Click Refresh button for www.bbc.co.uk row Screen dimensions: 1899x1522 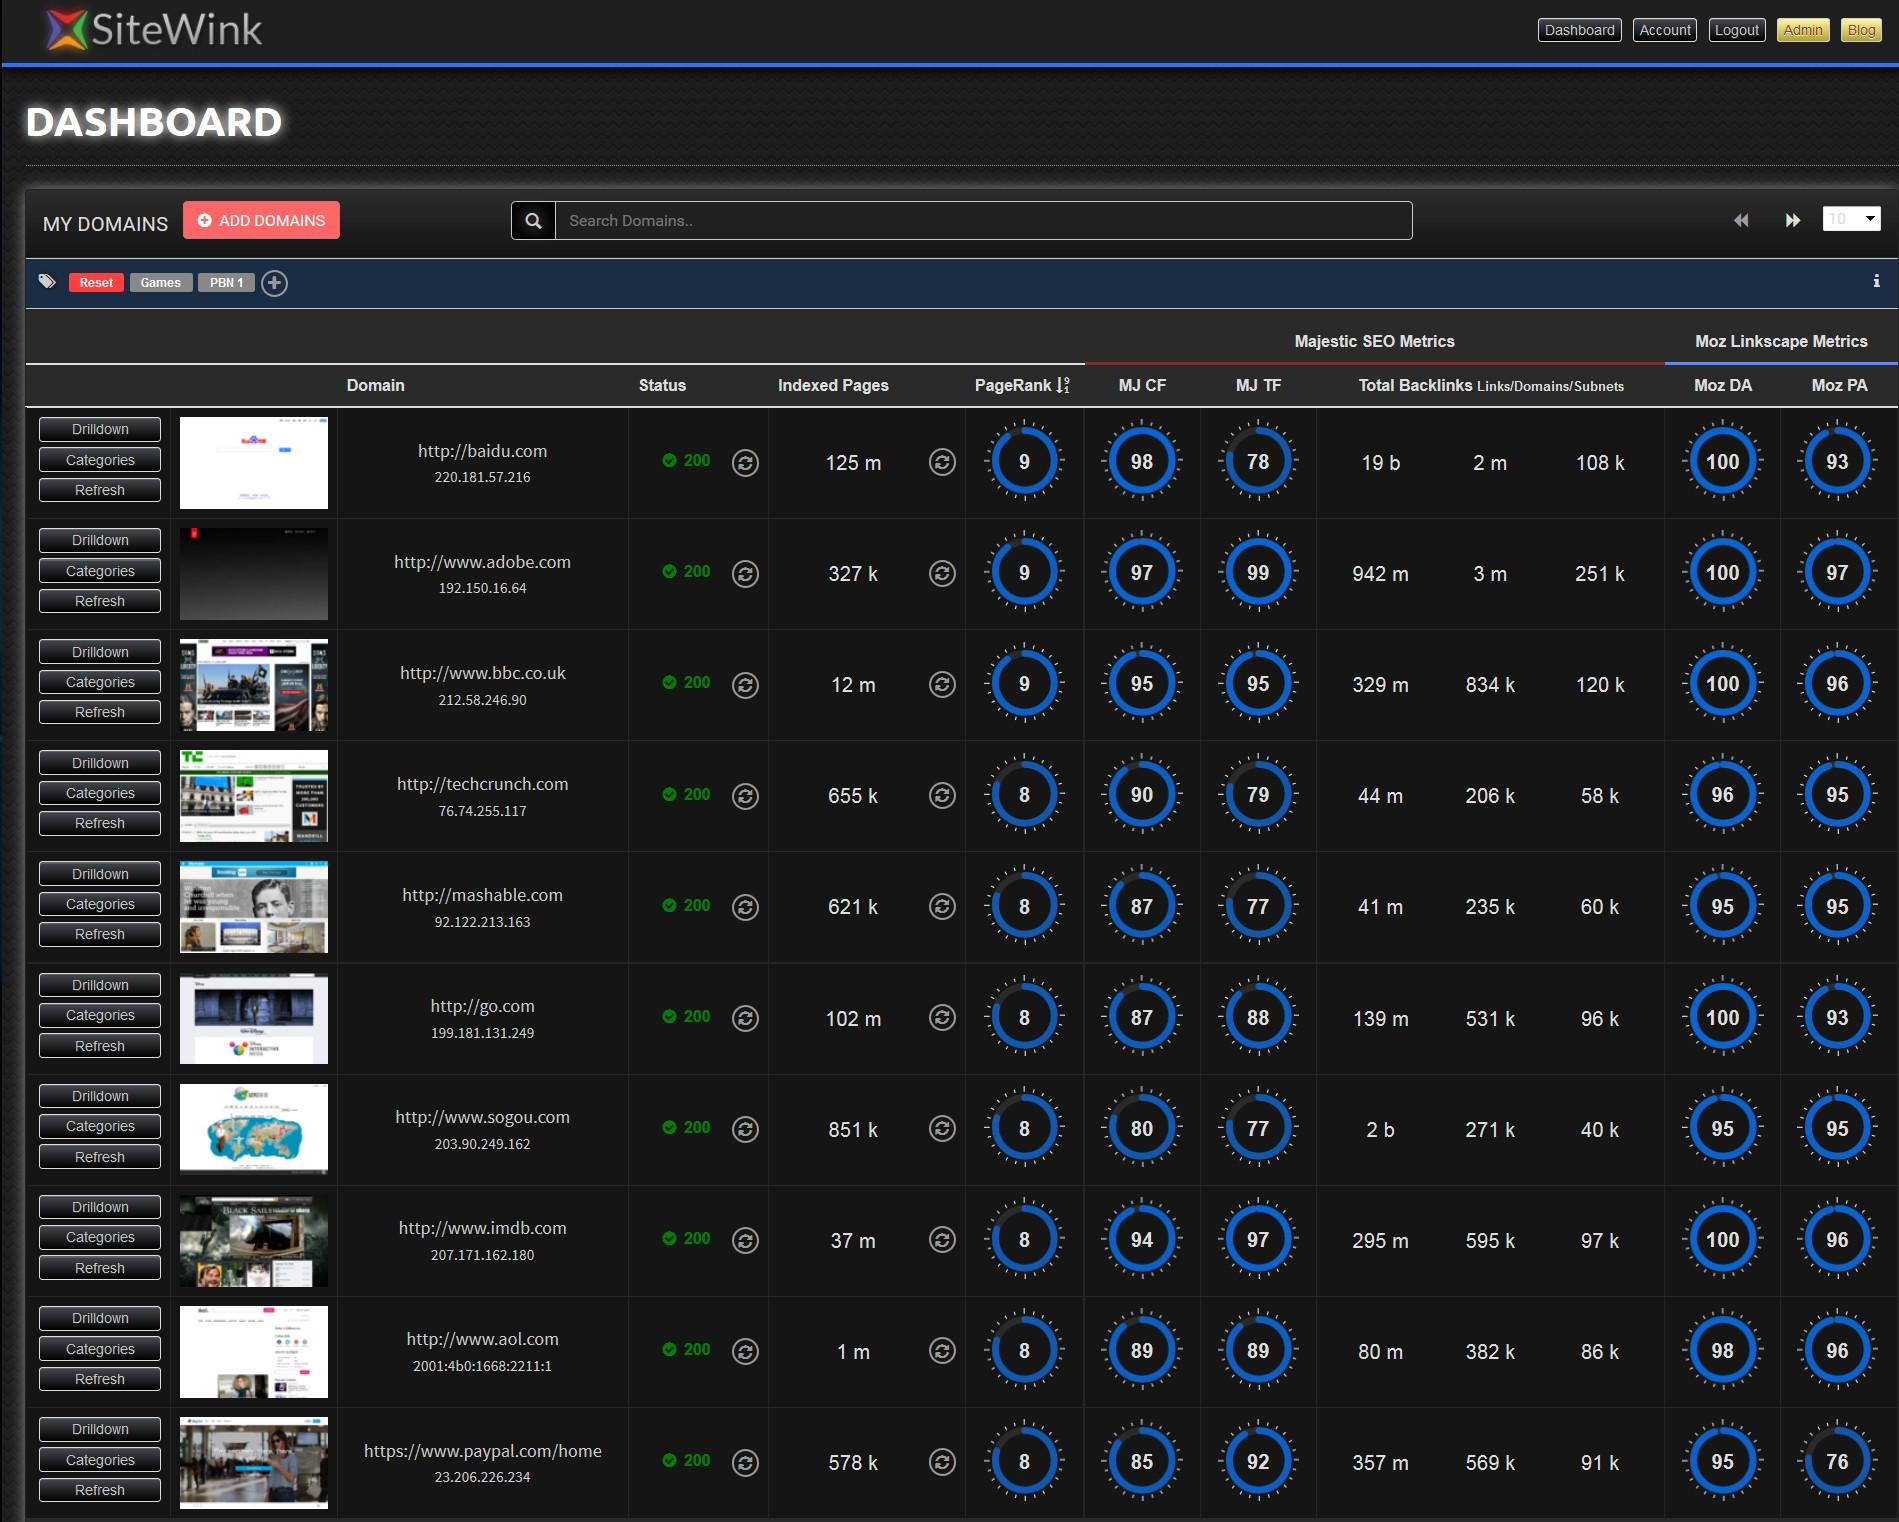click(100, 712)
